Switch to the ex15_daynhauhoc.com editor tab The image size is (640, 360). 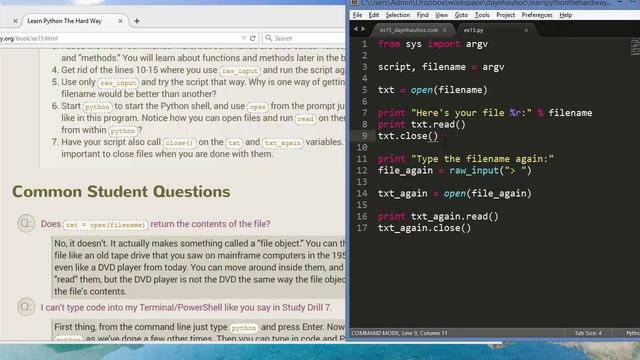click(x=409, y=30)
